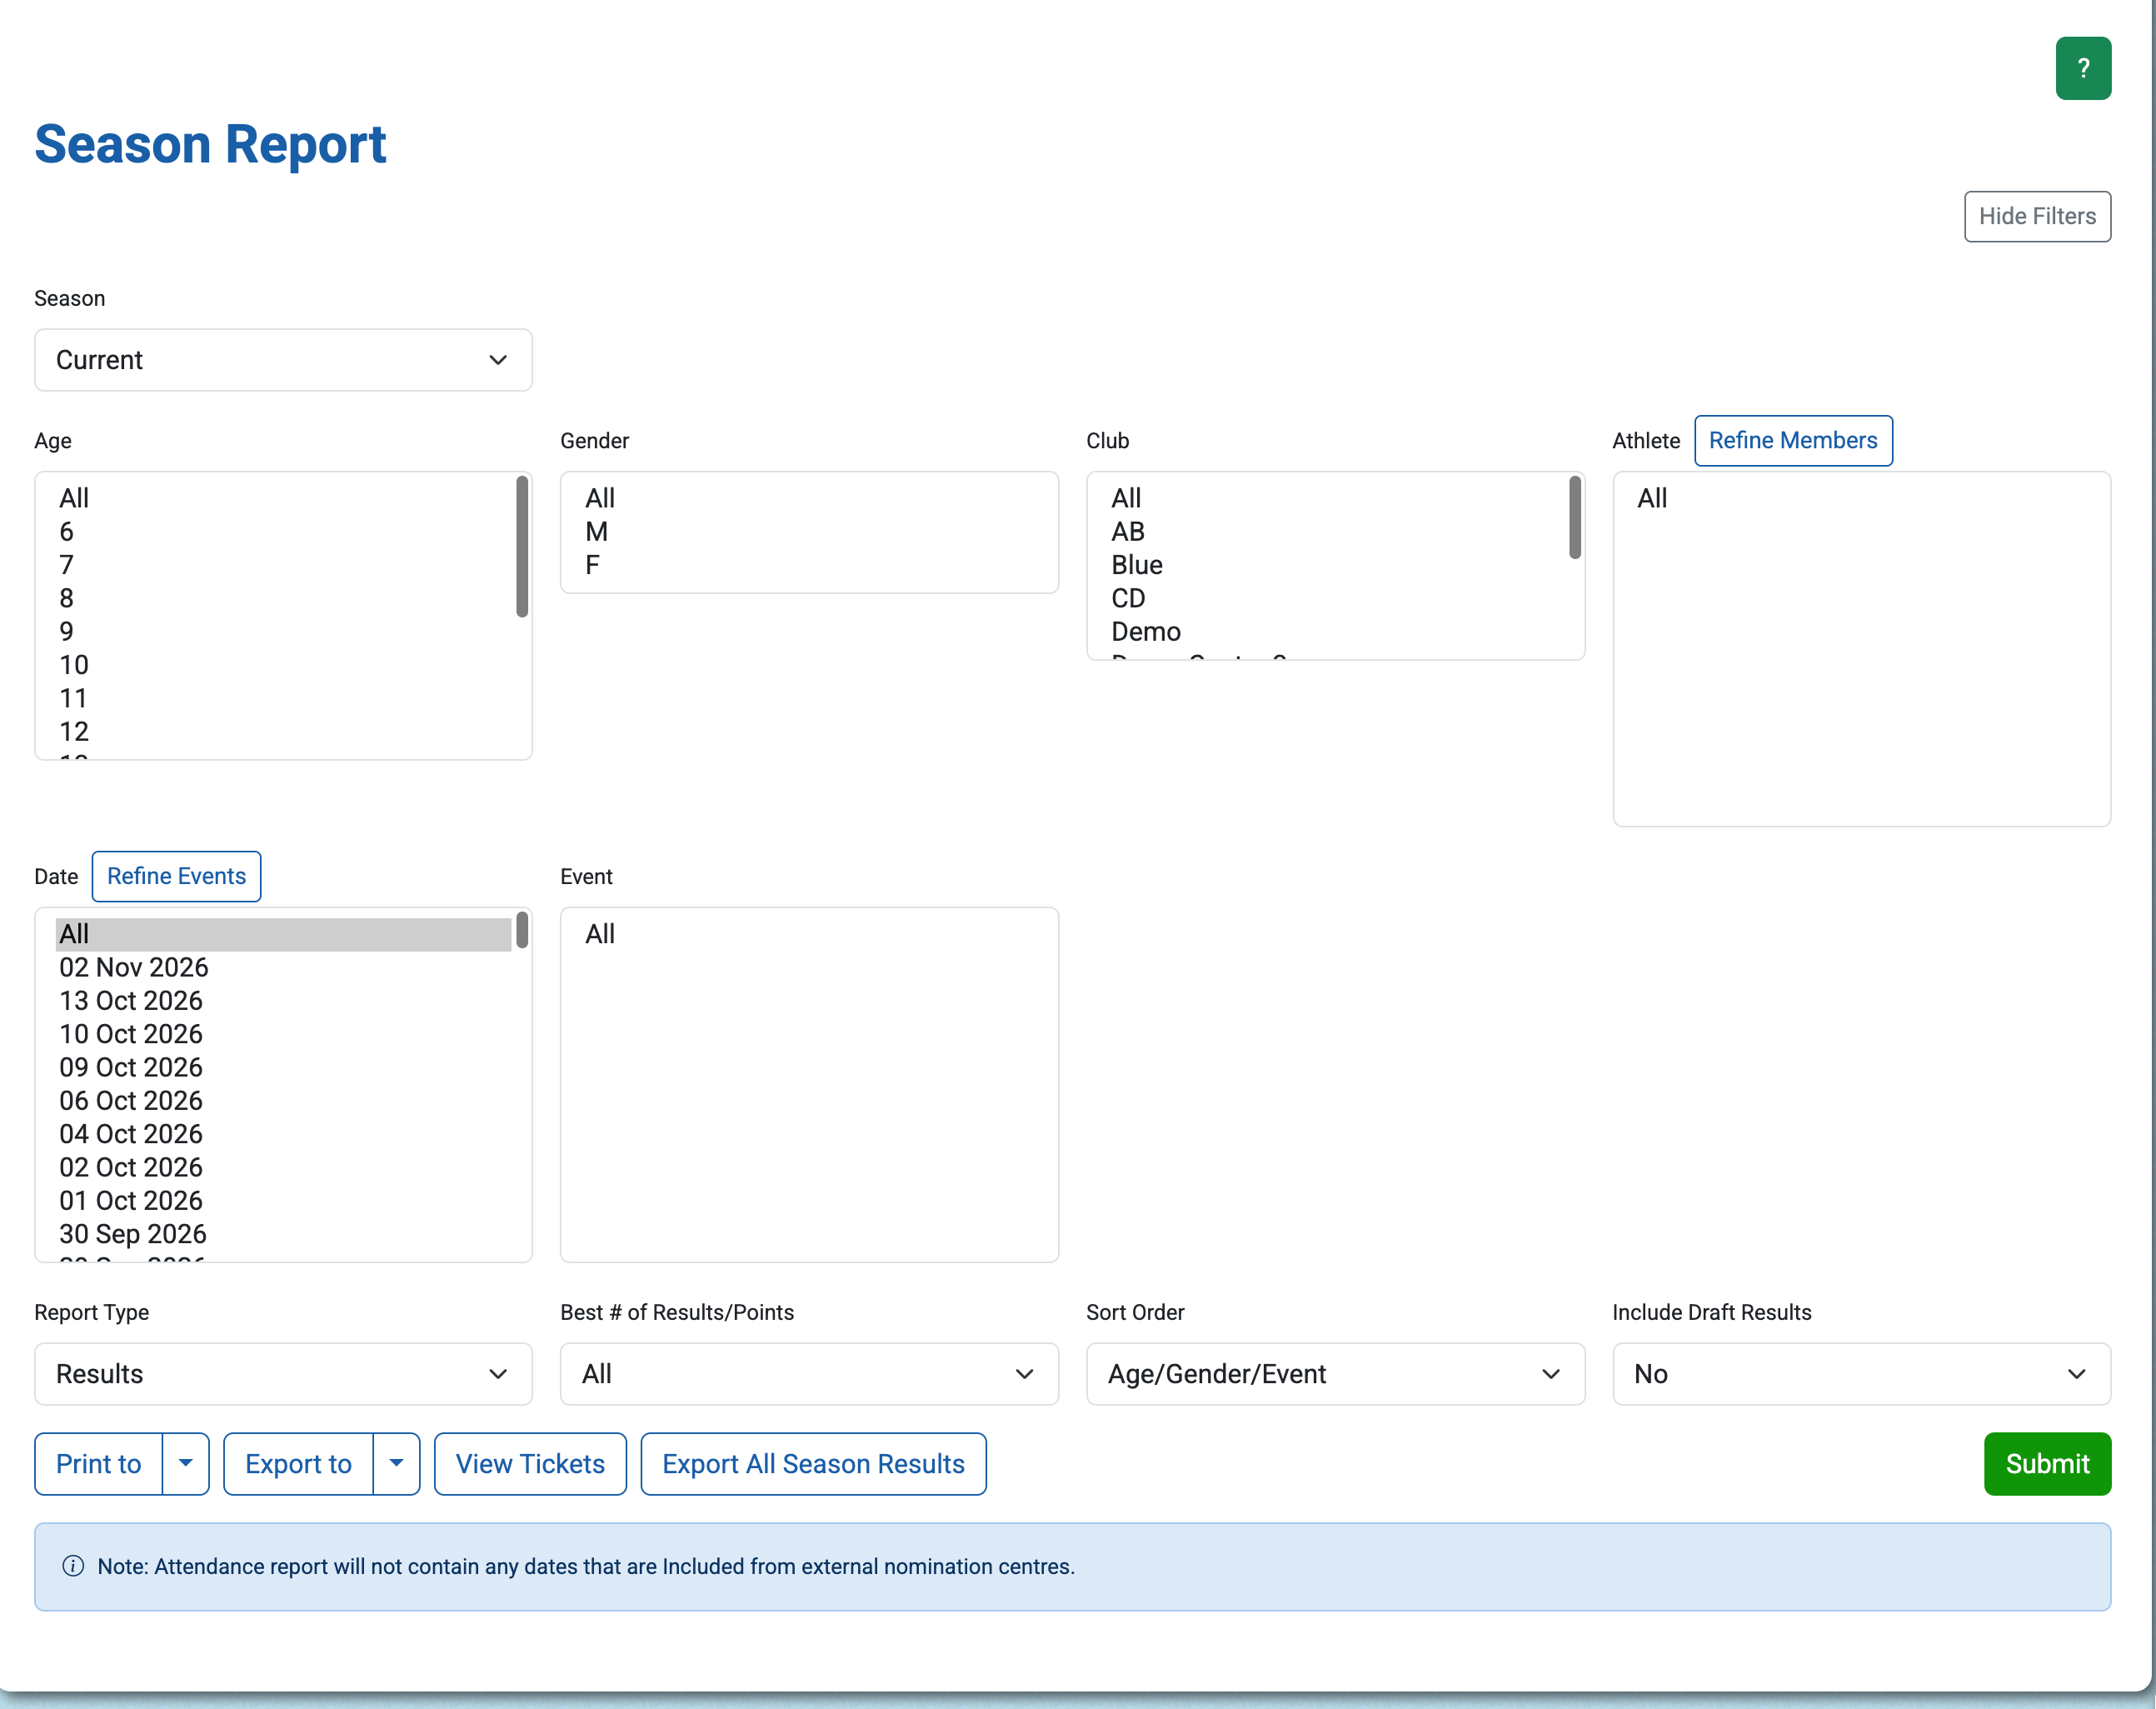The image size is (2156, 1709).
Task: Select F in the Gender list
Action: coord(809,565)
